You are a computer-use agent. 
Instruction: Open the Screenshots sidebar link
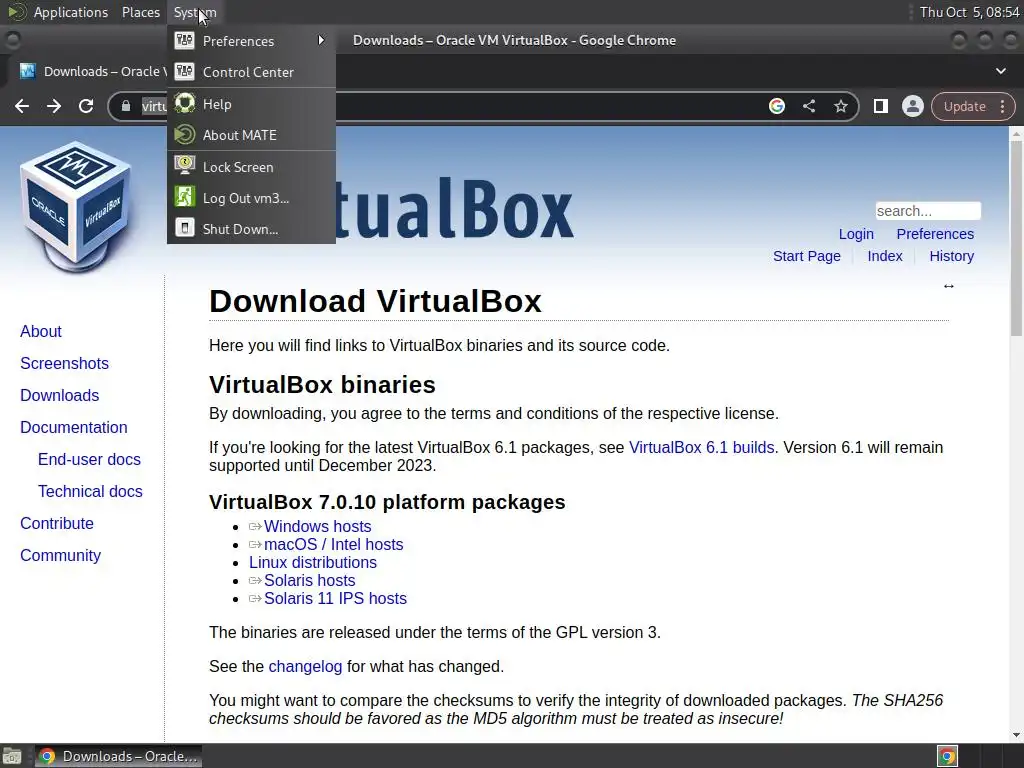tap(65, 363)
